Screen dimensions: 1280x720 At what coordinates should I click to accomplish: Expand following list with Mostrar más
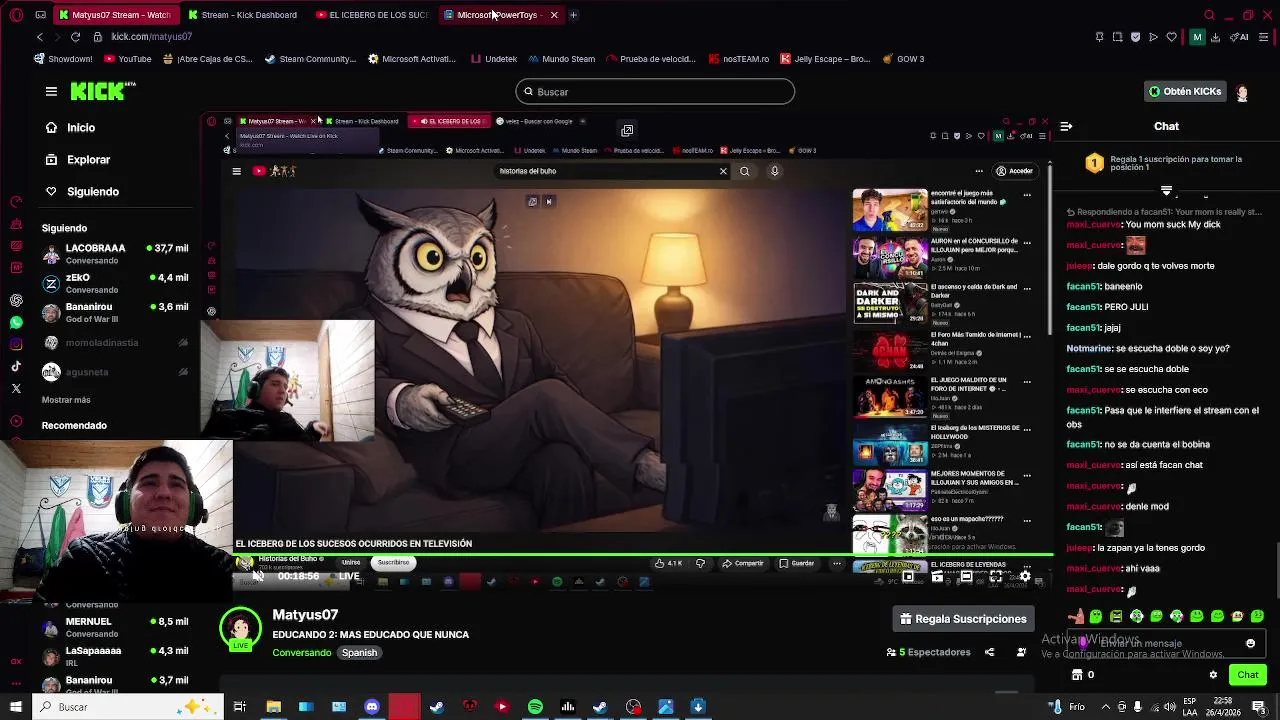66,400
